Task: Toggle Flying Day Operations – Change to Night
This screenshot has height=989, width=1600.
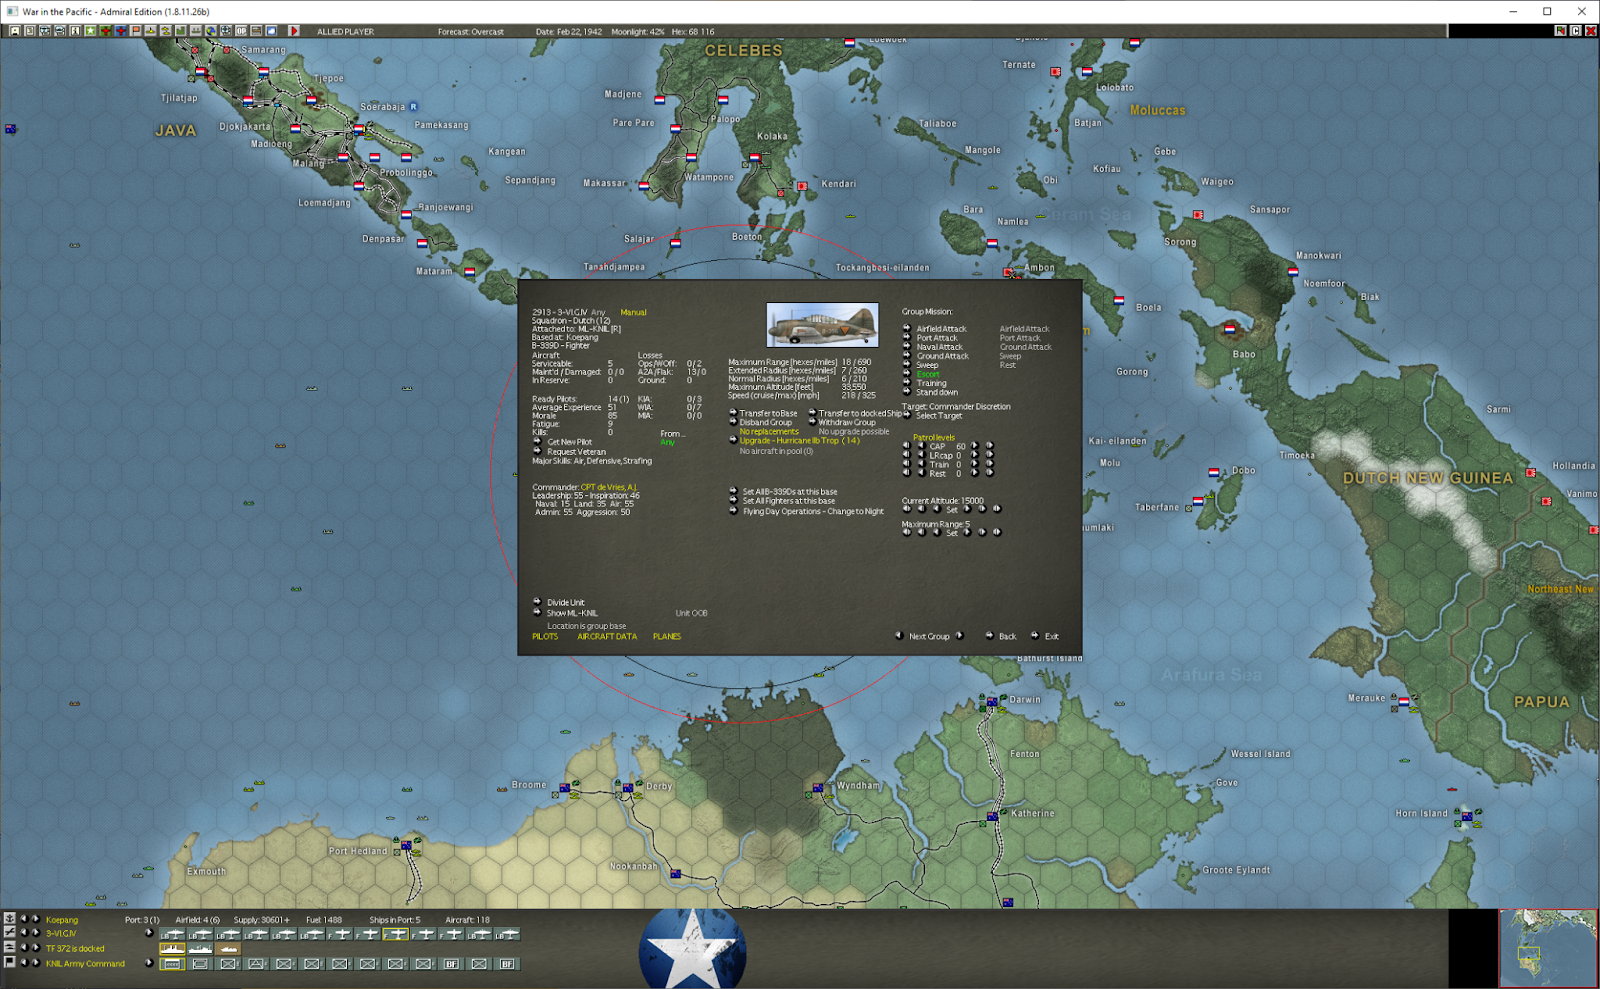Action: (x=813, y=511)
